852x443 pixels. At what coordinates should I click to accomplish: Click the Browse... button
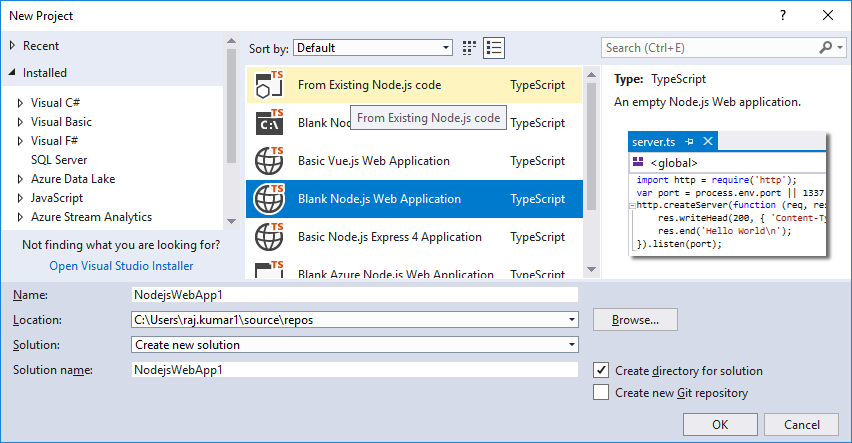(x=635, y=320)
